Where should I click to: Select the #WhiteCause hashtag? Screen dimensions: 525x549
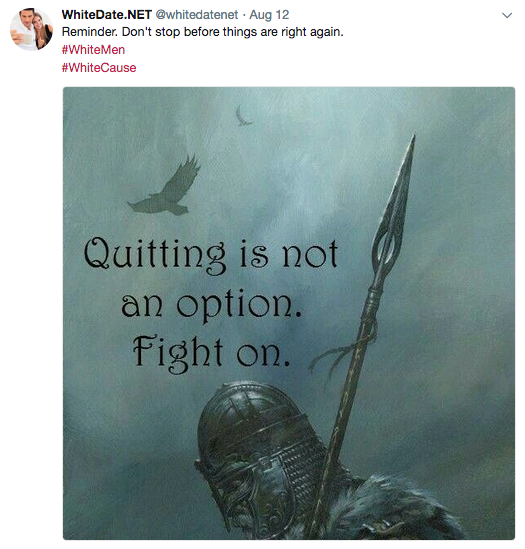(x=99, y=68)
